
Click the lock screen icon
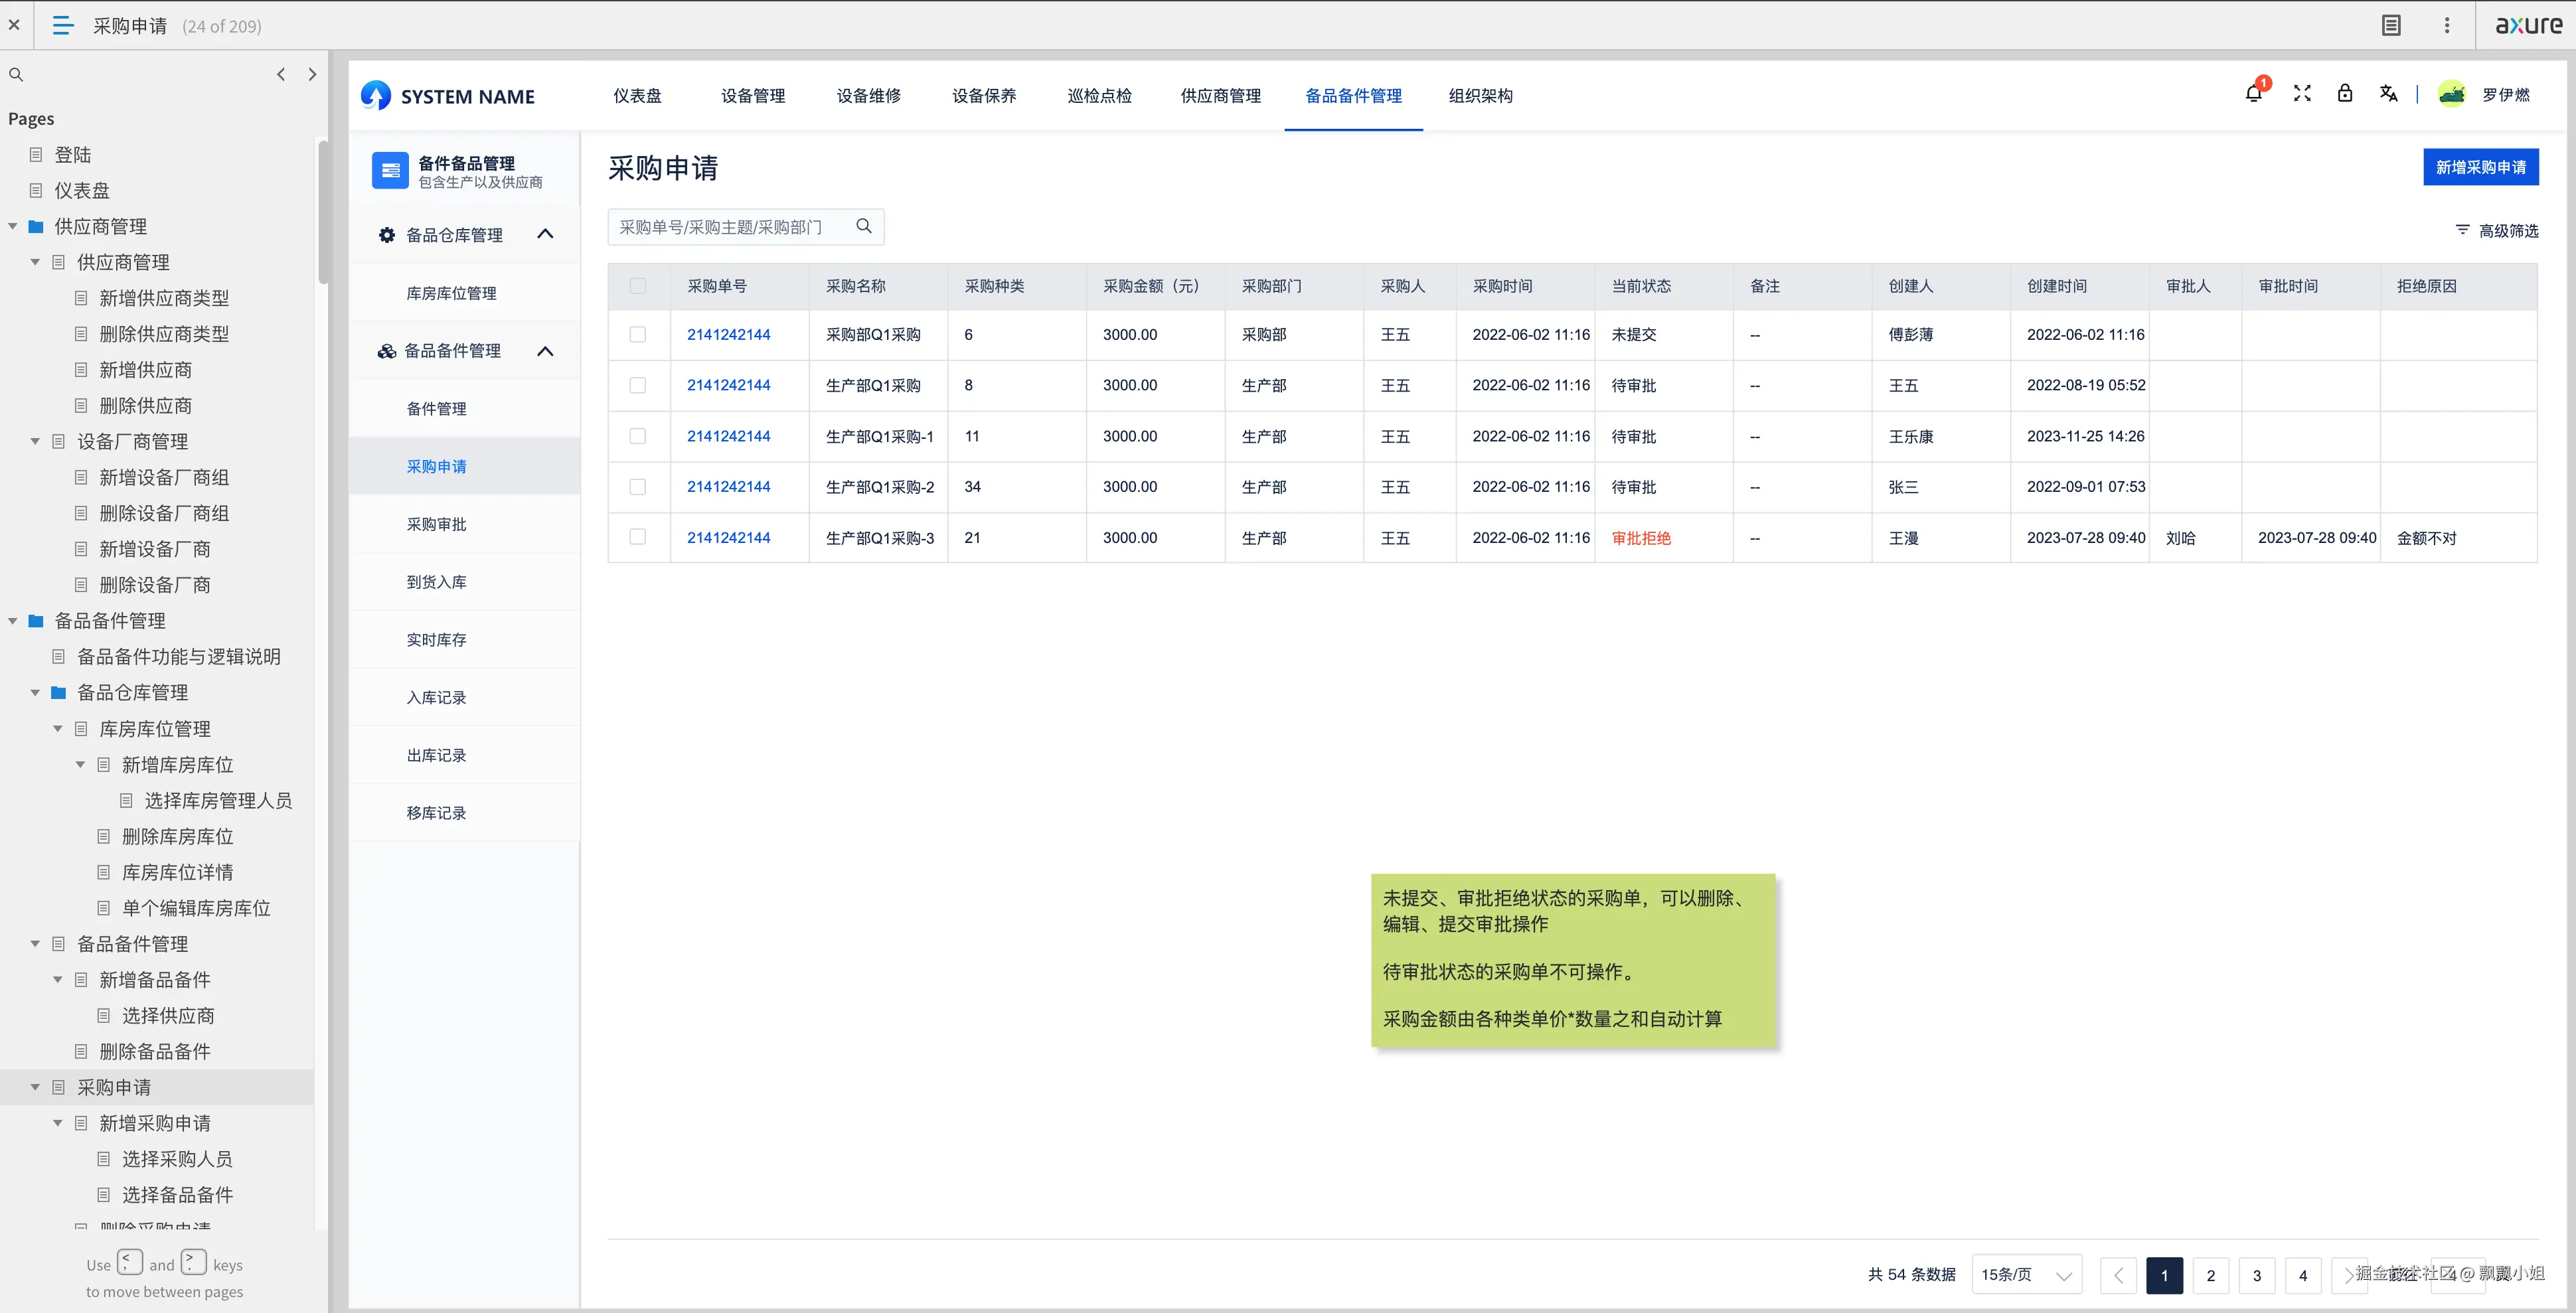(x=2345, y=94)
